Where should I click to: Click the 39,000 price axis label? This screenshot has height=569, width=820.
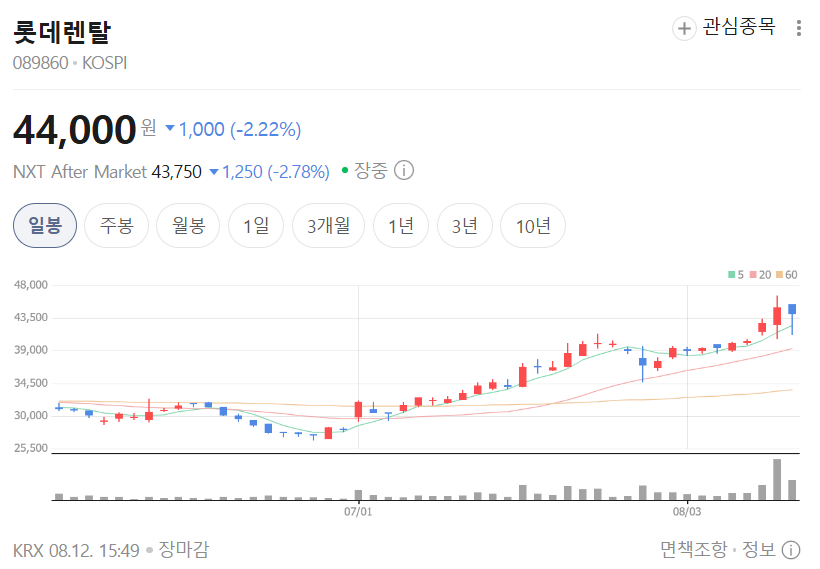(x=31, y=350)
